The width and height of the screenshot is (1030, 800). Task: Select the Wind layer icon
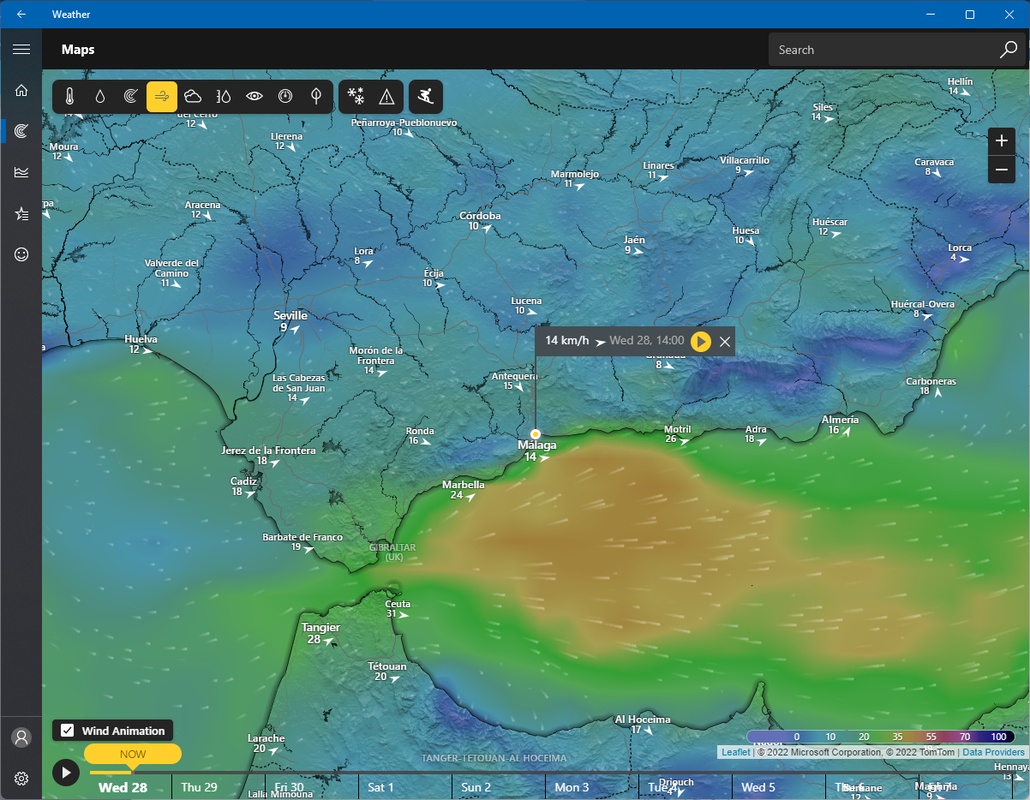(162, 97)
